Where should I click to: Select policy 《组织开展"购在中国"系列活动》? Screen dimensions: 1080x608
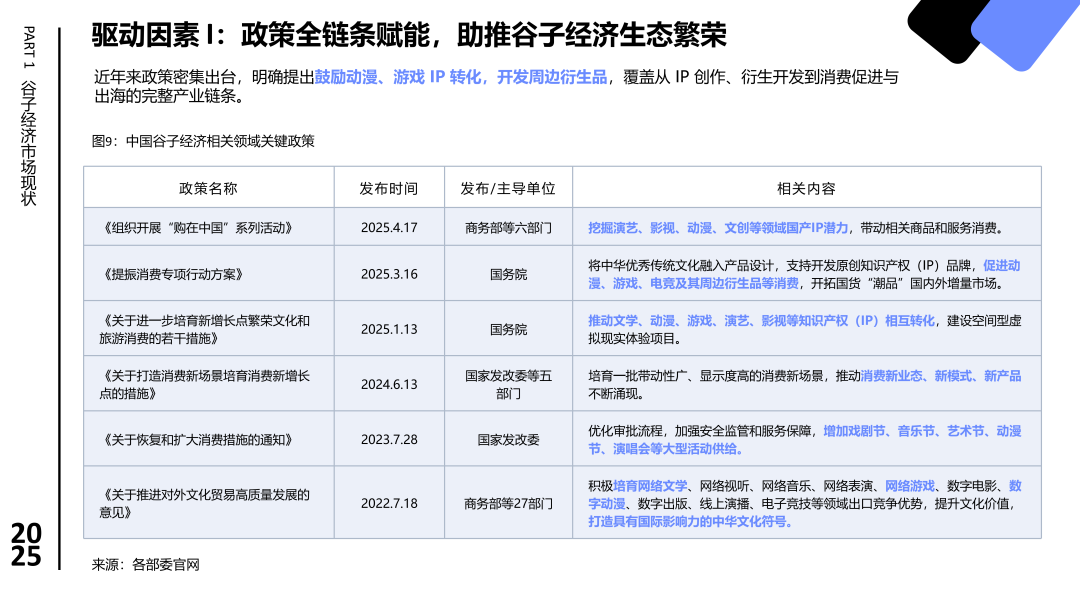click(196, 228)
